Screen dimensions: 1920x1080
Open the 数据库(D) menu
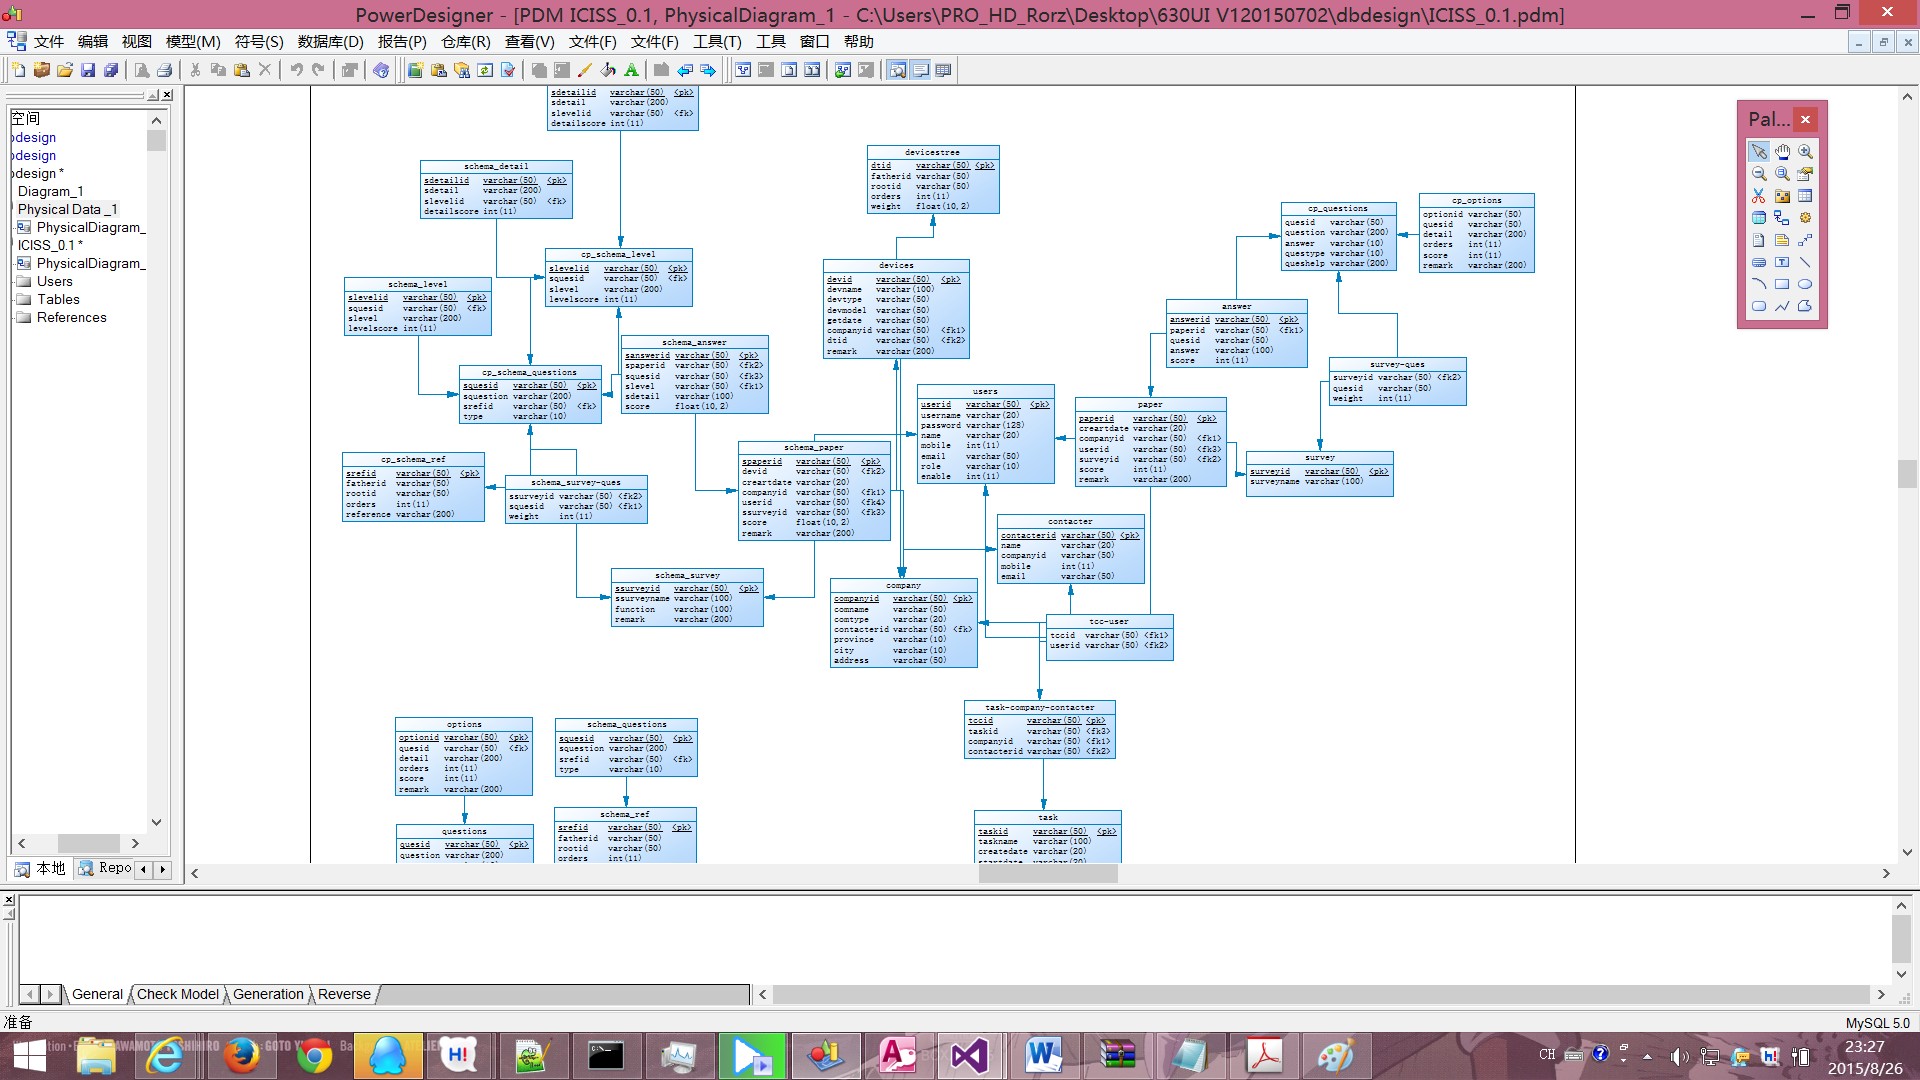pos(330,41)
